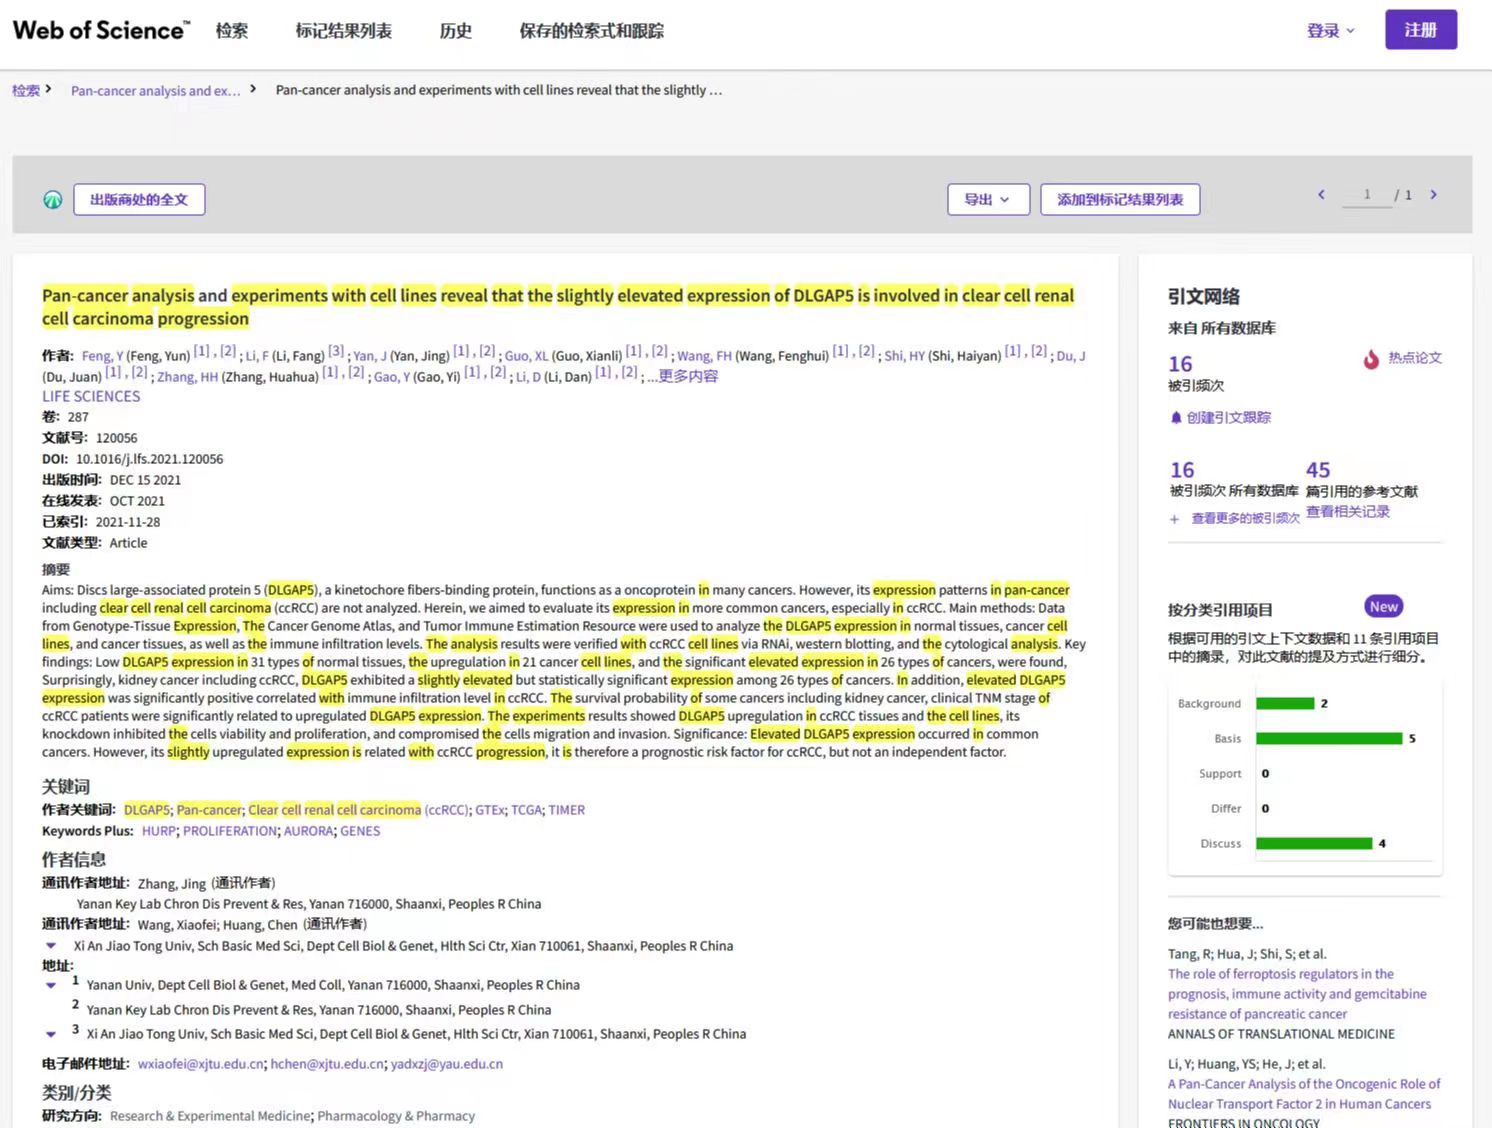Expand the address 3 Xi An Jiao Tong Univ arrow
1492x1128 pixels.
[x=51, y=1034]
